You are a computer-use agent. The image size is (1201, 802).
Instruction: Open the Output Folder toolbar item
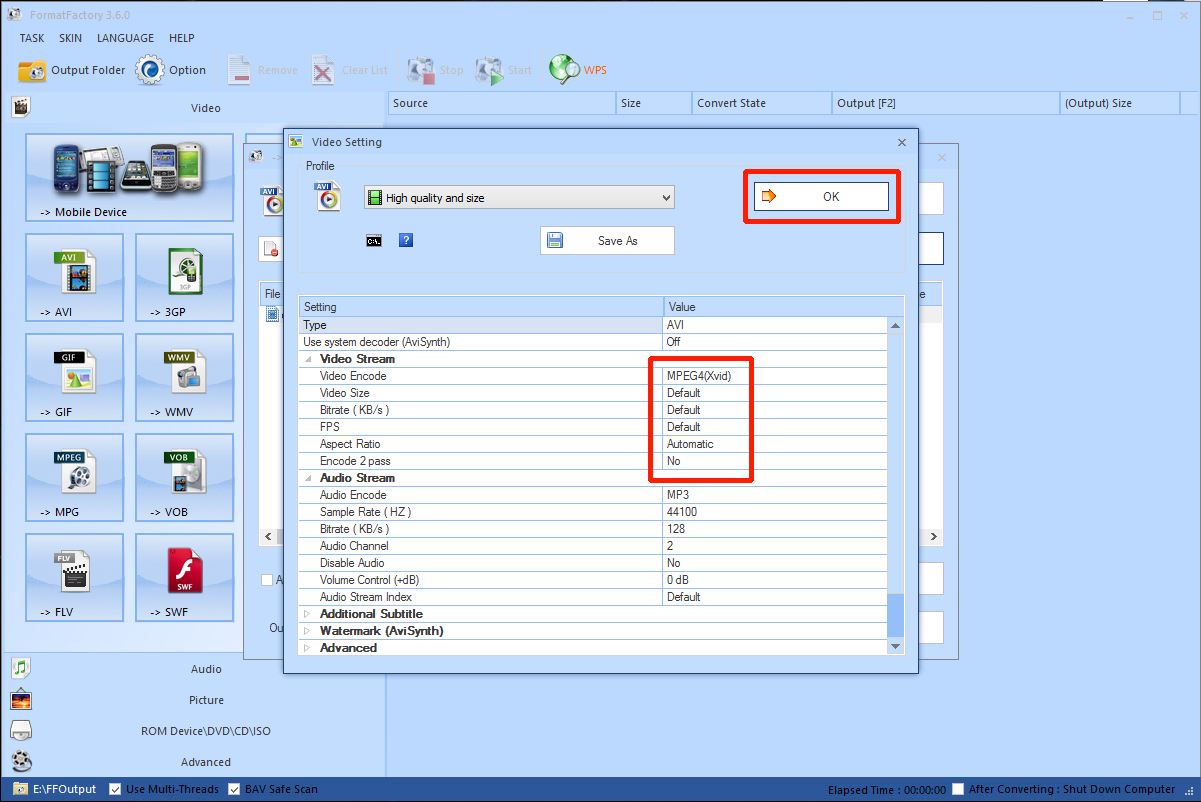(72, 70)
